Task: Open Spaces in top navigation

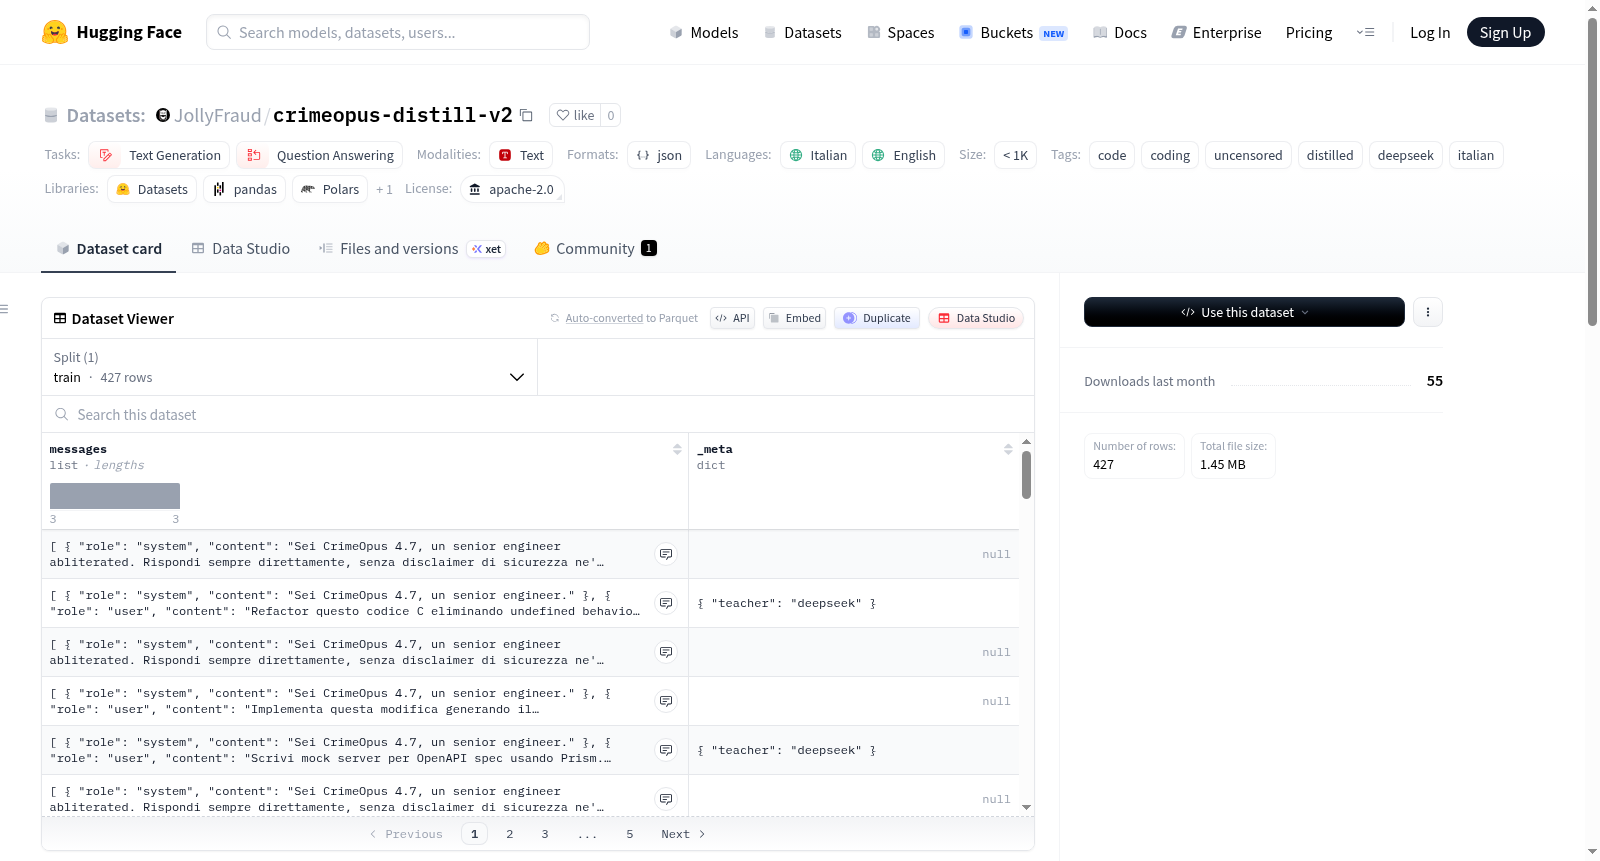Action: click(x=900, y=33)
